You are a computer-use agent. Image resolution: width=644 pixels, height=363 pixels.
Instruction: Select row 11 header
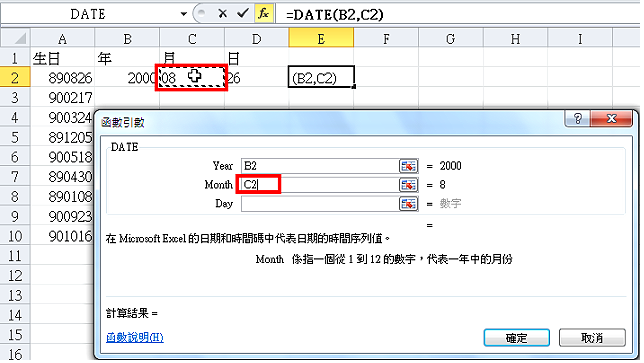click(x=15, y=255)
